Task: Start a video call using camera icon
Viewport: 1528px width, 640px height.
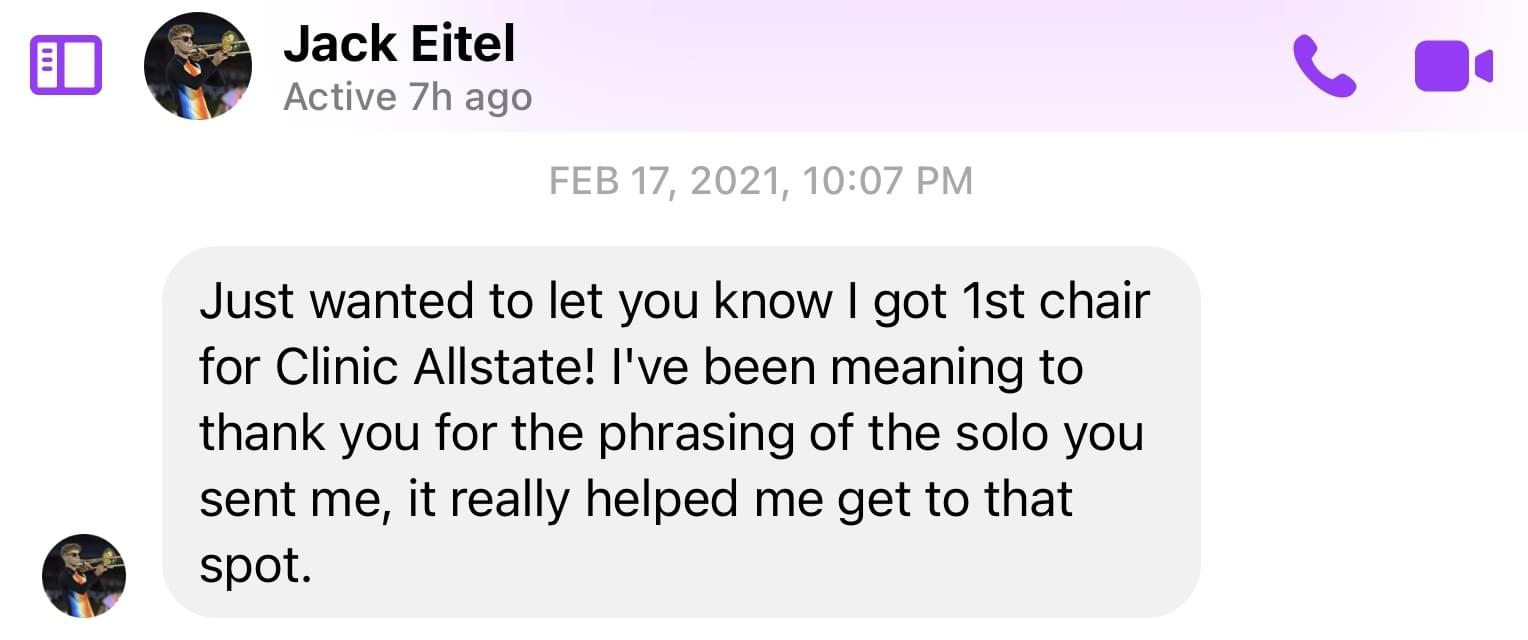Action: tap(1453, 66)
